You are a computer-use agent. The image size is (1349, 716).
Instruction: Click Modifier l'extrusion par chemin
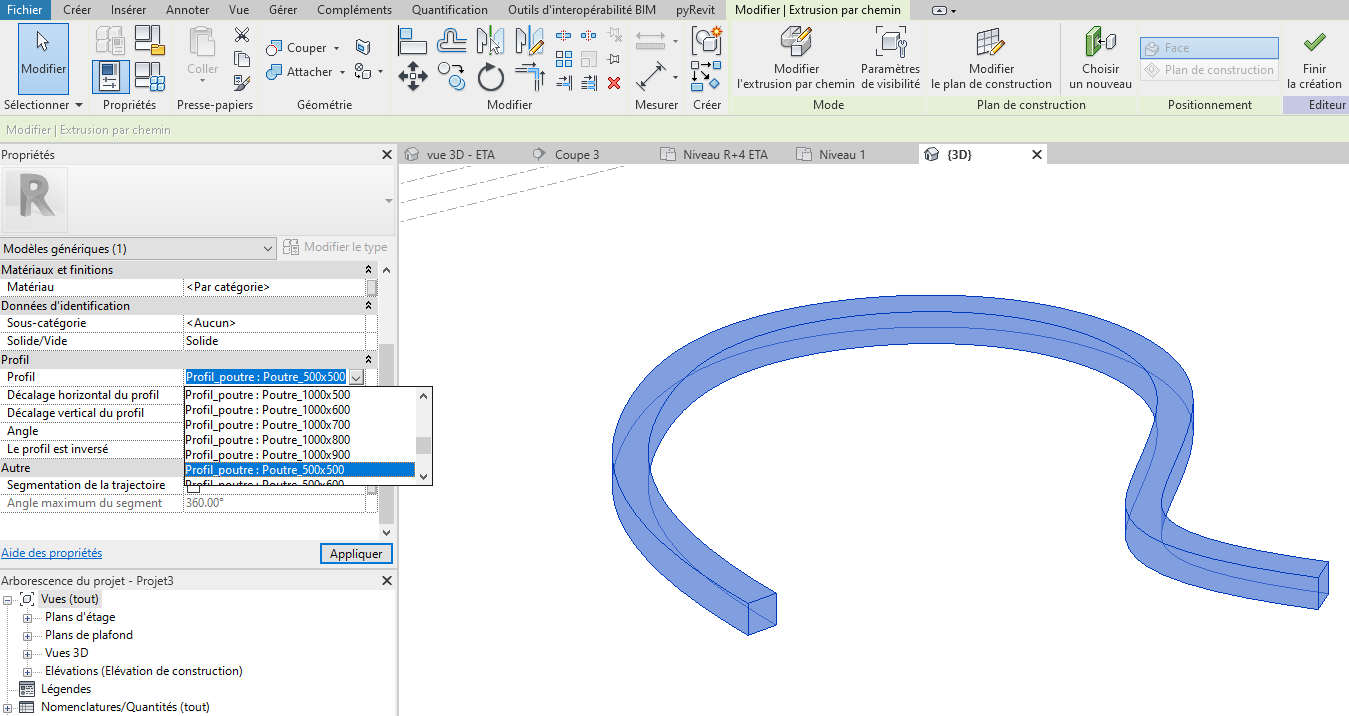click(x=796, y=58)
